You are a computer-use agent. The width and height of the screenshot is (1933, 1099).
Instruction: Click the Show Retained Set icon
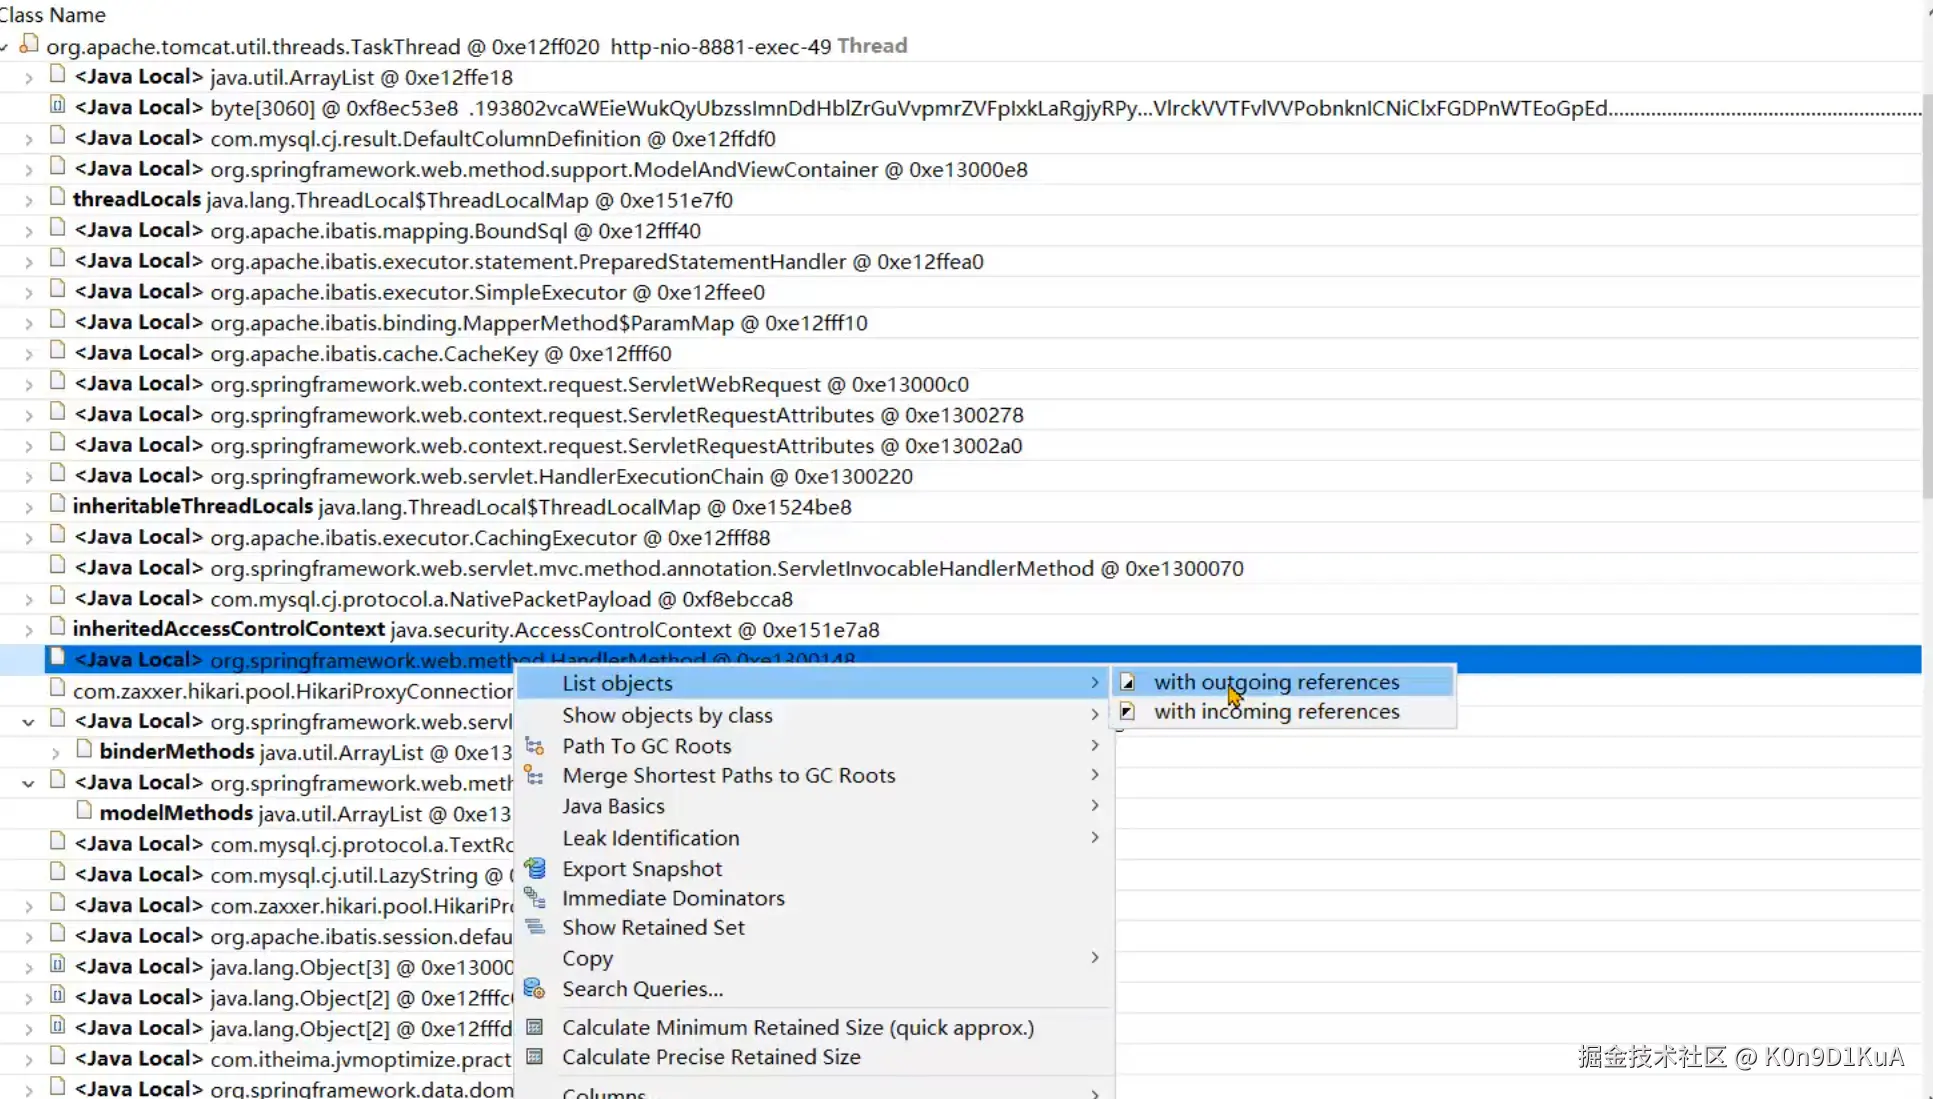coord(535,927)
